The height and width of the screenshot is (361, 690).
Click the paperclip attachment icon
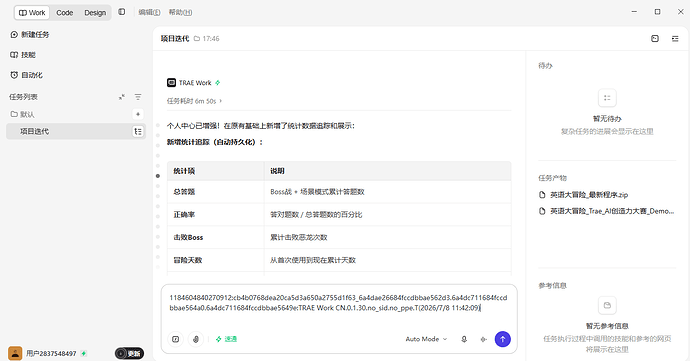point(196,339)
